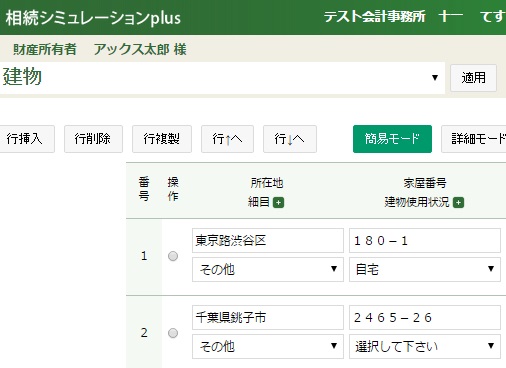The width and height of the screenshot is (506, 368).
Task: Click the 行複製 button
Action: [162, 139]
